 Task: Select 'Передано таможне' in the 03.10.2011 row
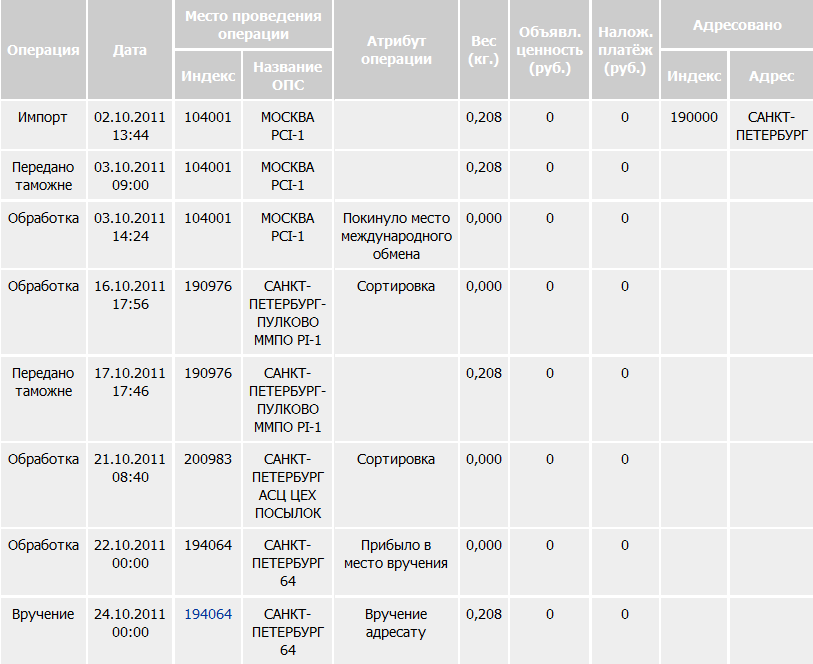[x=43, y=176]
